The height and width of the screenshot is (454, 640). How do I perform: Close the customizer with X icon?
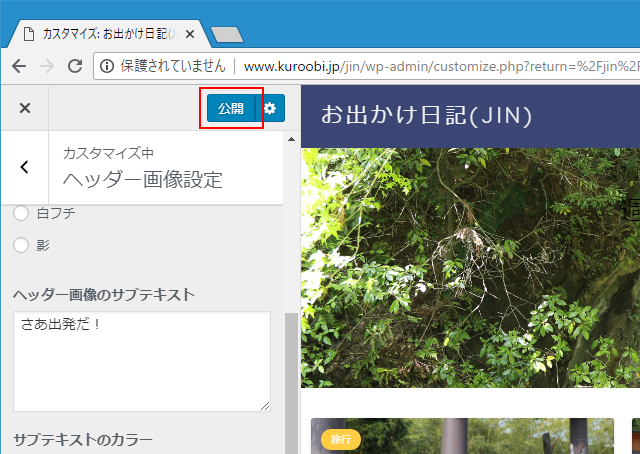click(x=25, y=108)
